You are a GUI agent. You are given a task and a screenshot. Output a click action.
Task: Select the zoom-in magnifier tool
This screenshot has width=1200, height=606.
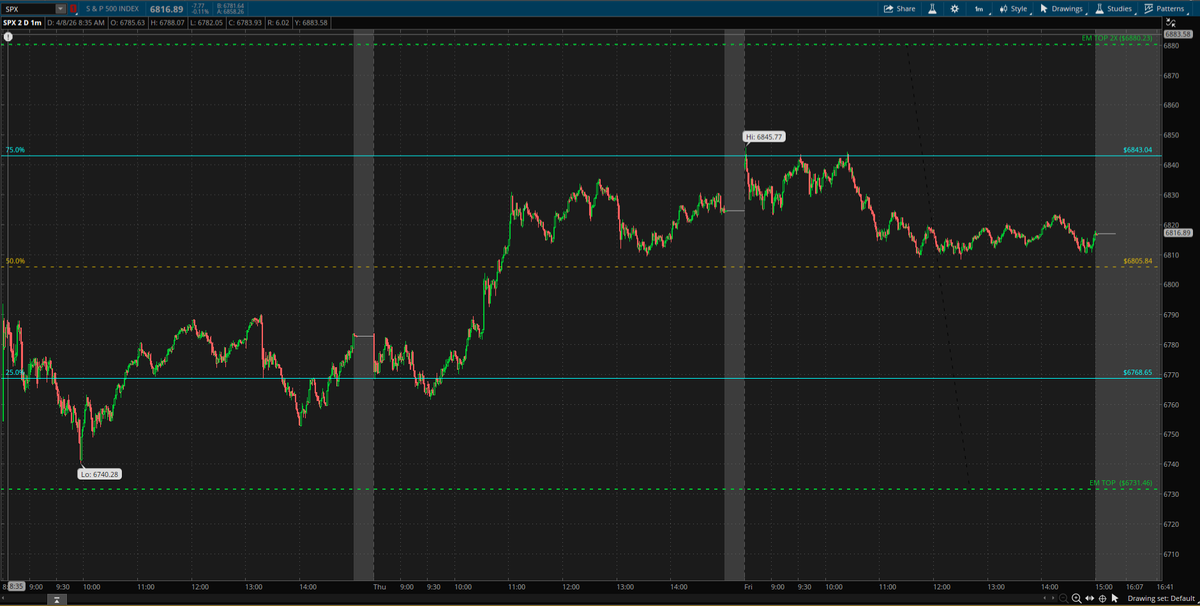point(1077,598)
